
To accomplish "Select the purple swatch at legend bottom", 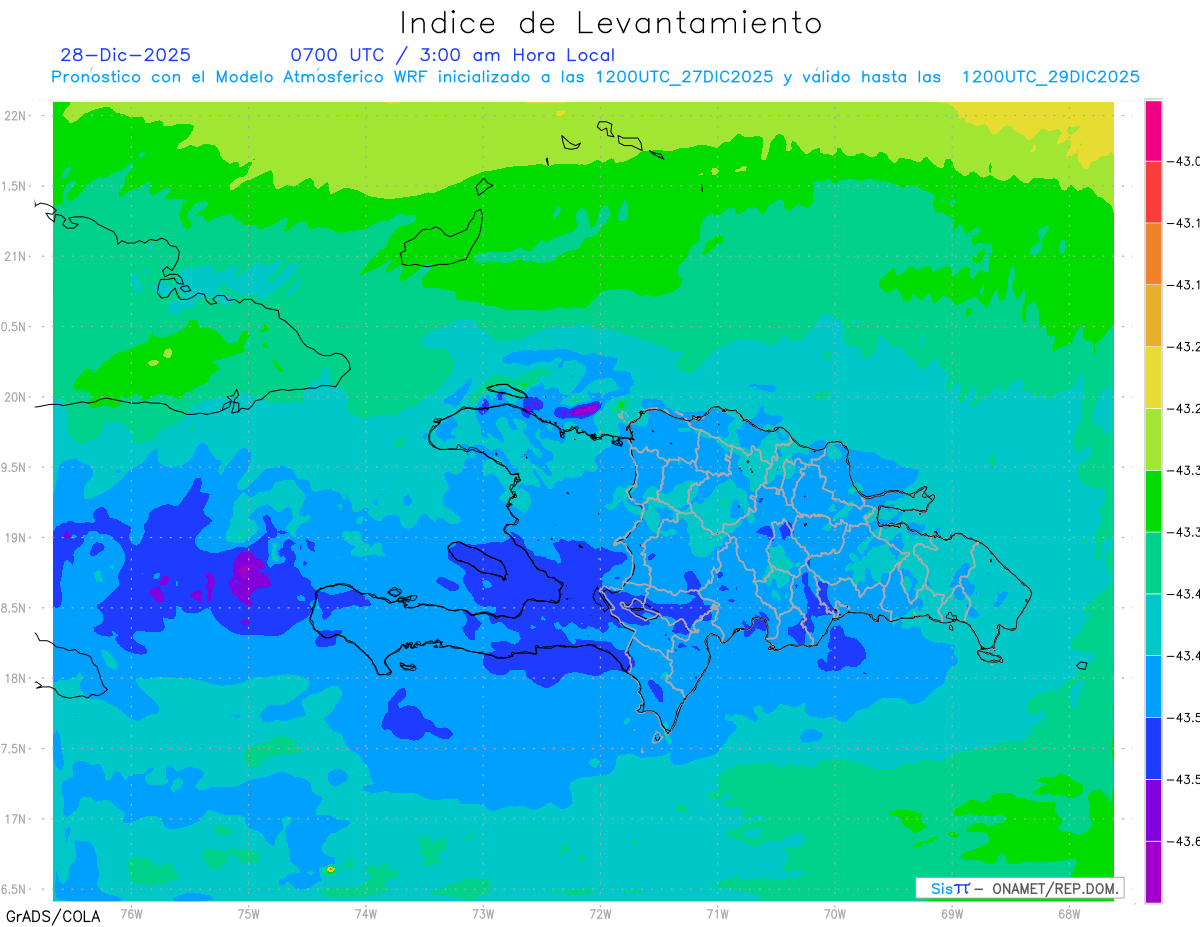I will (1153, 872).
